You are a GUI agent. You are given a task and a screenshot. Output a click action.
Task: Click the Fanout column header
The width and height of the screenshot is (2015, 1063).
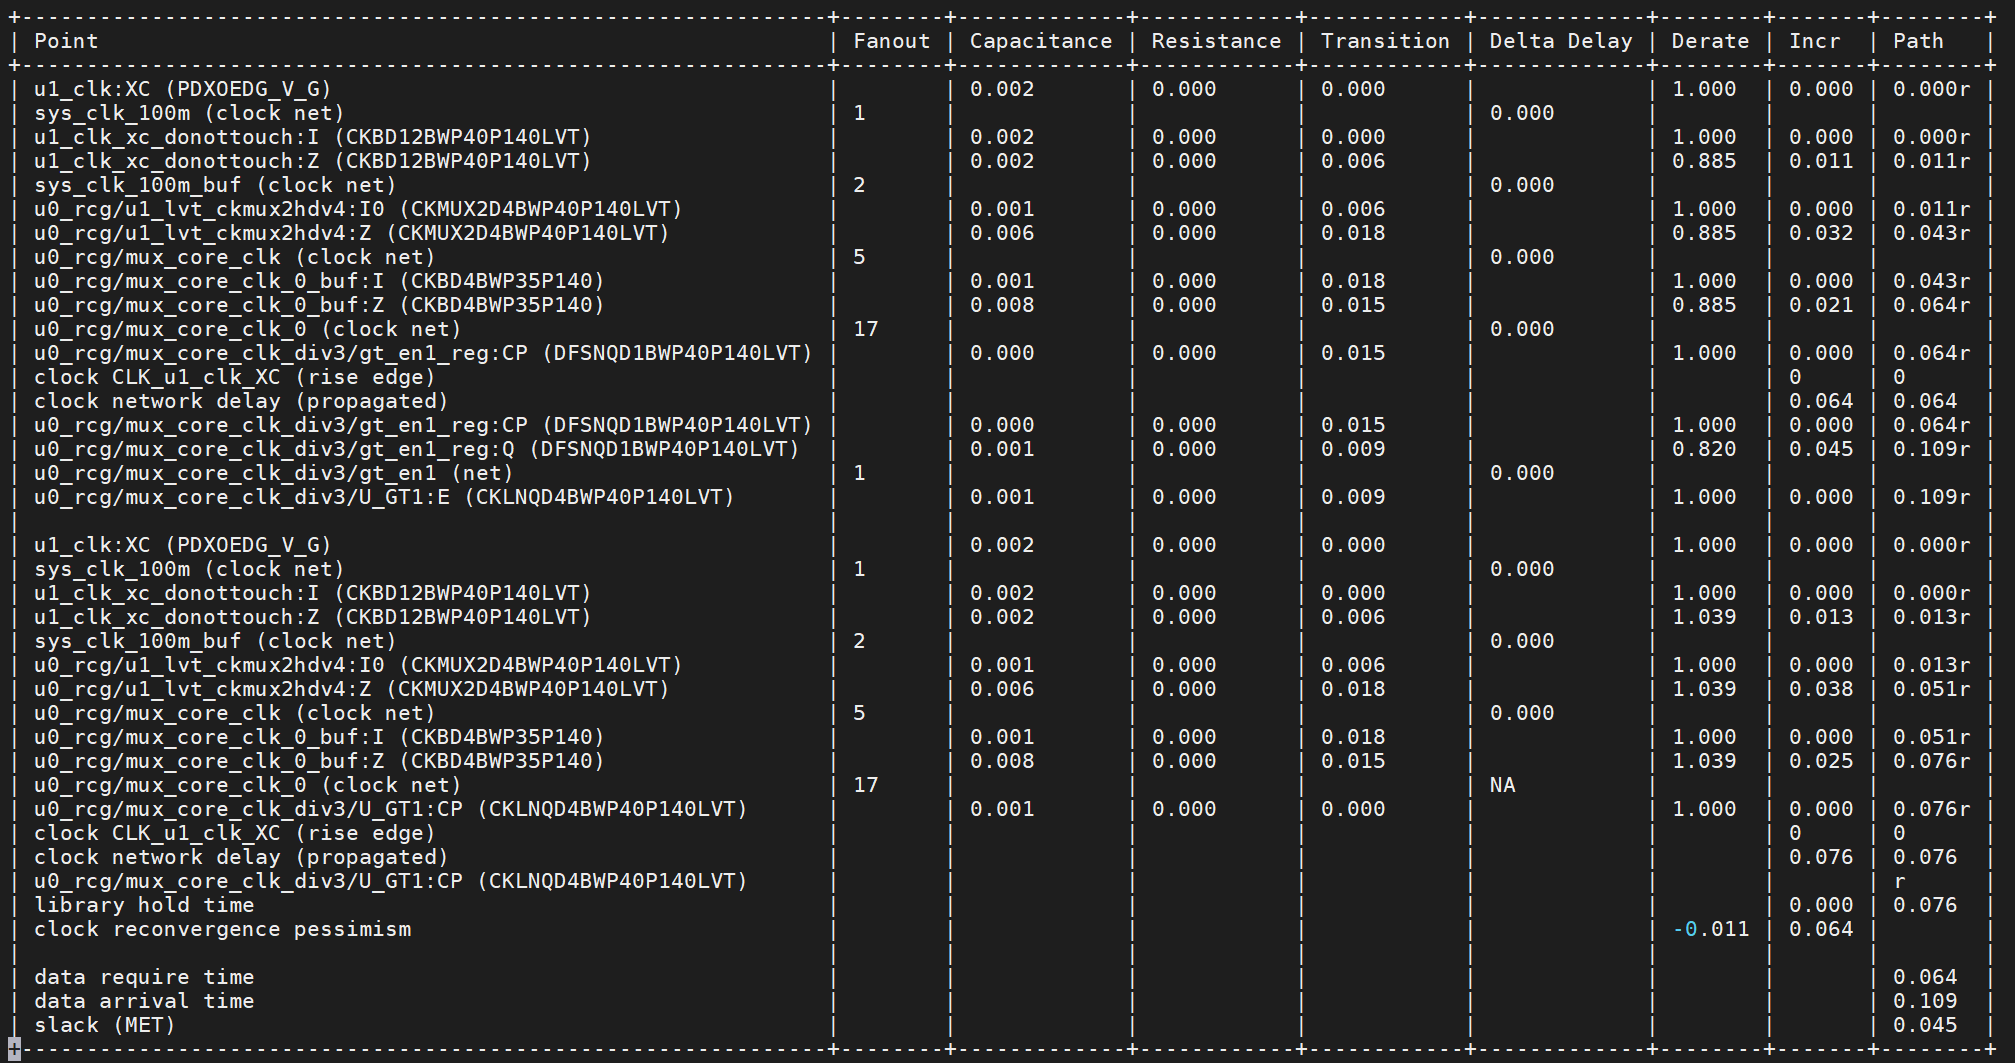[x=891, y=41]
